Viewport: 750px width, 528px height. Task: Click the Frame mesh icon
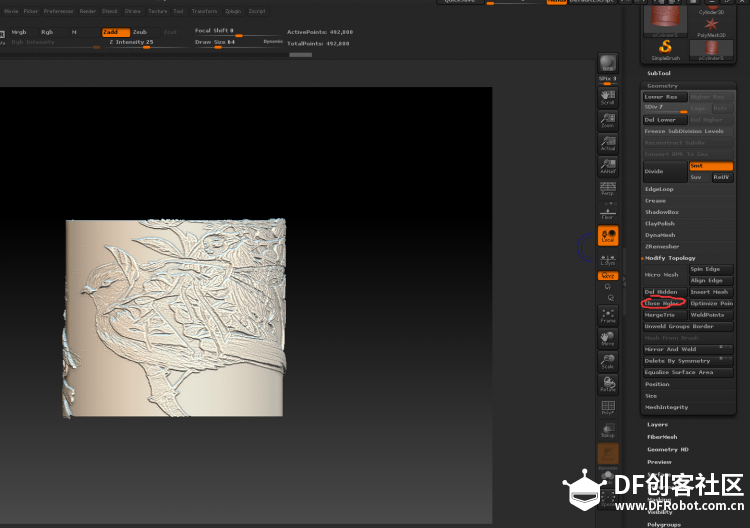point(608,316)
